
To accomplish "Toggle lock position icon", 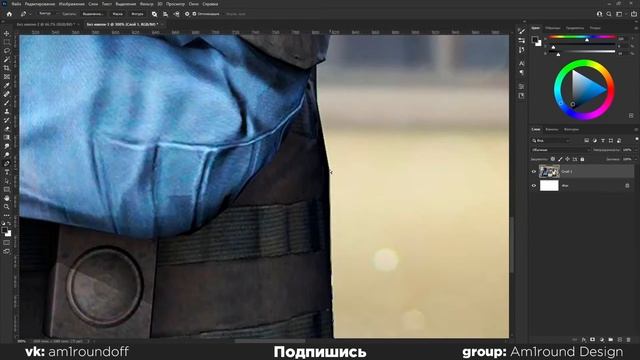I will (567, 159).
